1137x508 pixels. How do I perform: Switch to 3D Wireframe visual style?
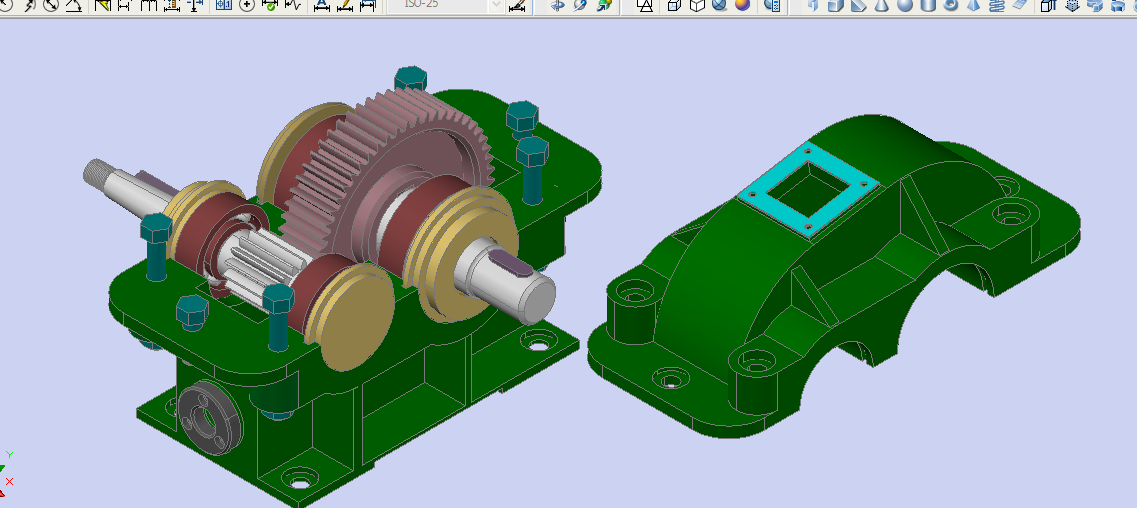pyautogui.click(x=674, y=4)
